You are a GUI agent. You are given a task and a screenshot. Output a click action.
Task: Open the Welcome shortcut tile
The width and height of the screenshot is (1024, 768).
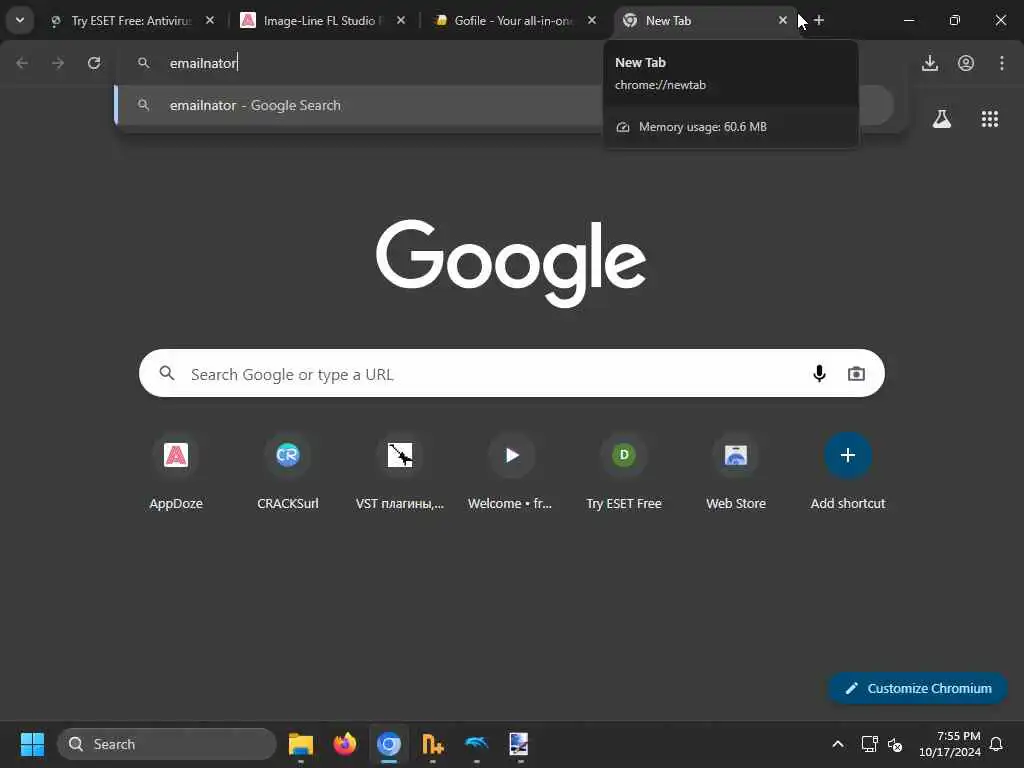pos(511,472)
